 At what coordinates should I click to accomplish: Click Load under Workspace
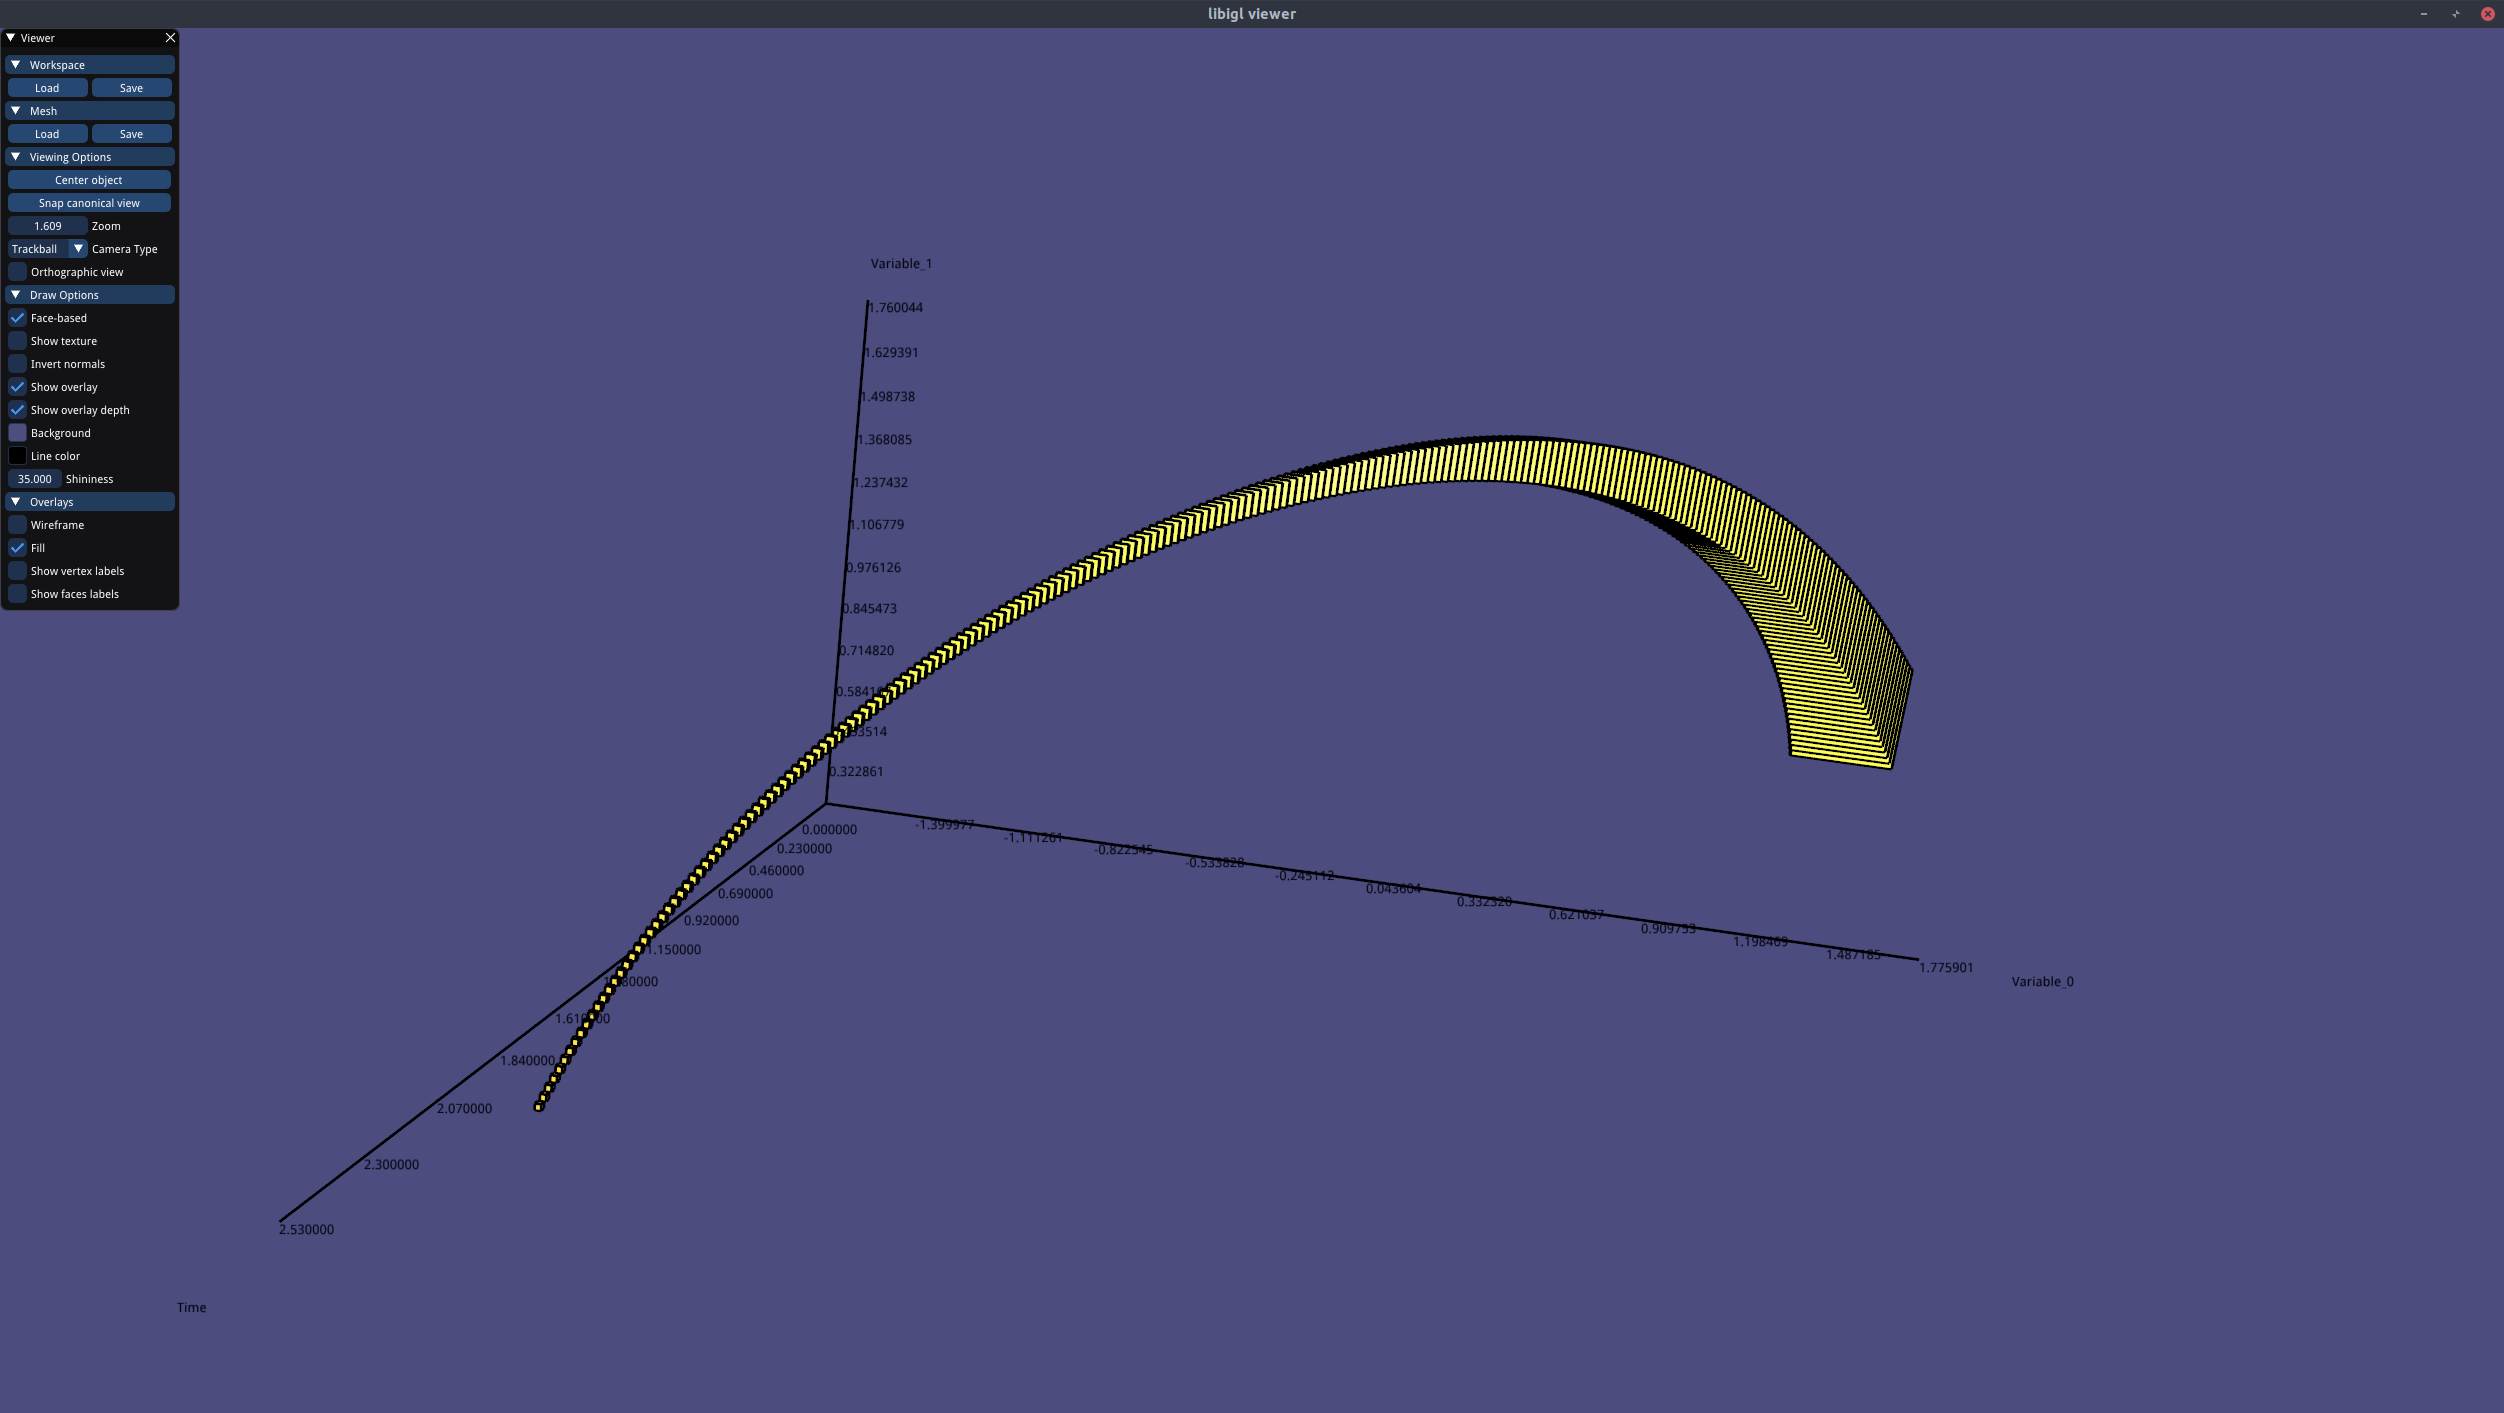pyautogui.click(x=47, y=88)
